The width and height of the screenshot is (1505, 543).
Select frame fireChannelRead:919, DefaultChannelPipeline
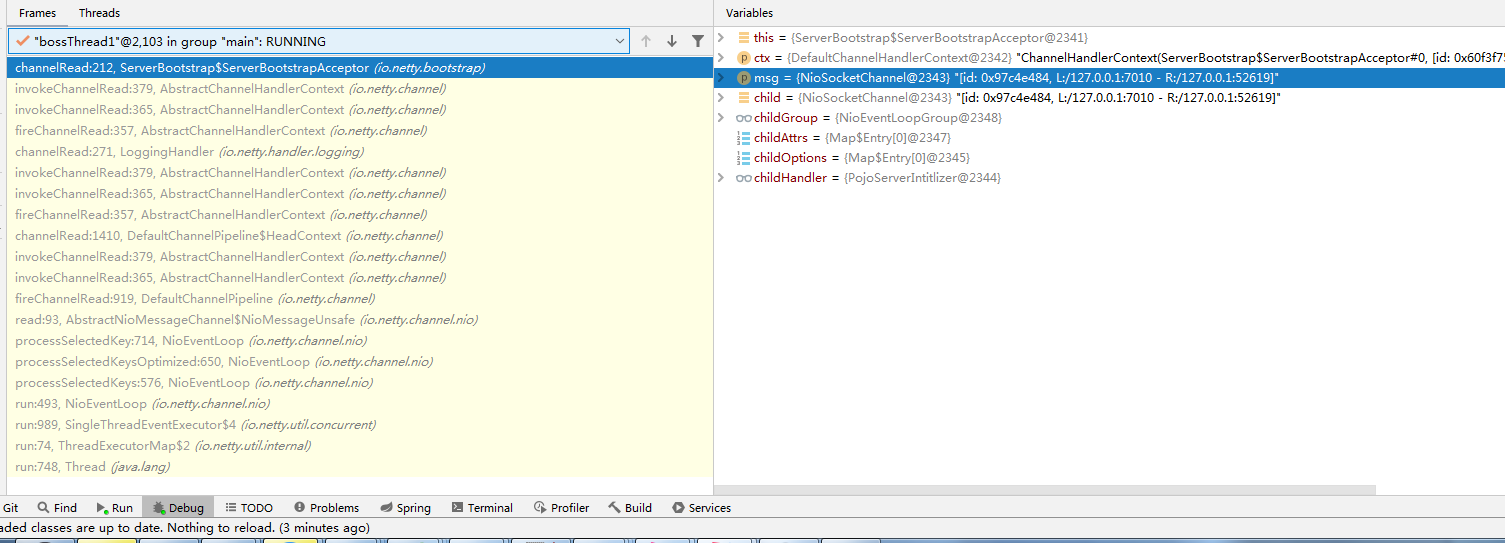tap(360, 299)
